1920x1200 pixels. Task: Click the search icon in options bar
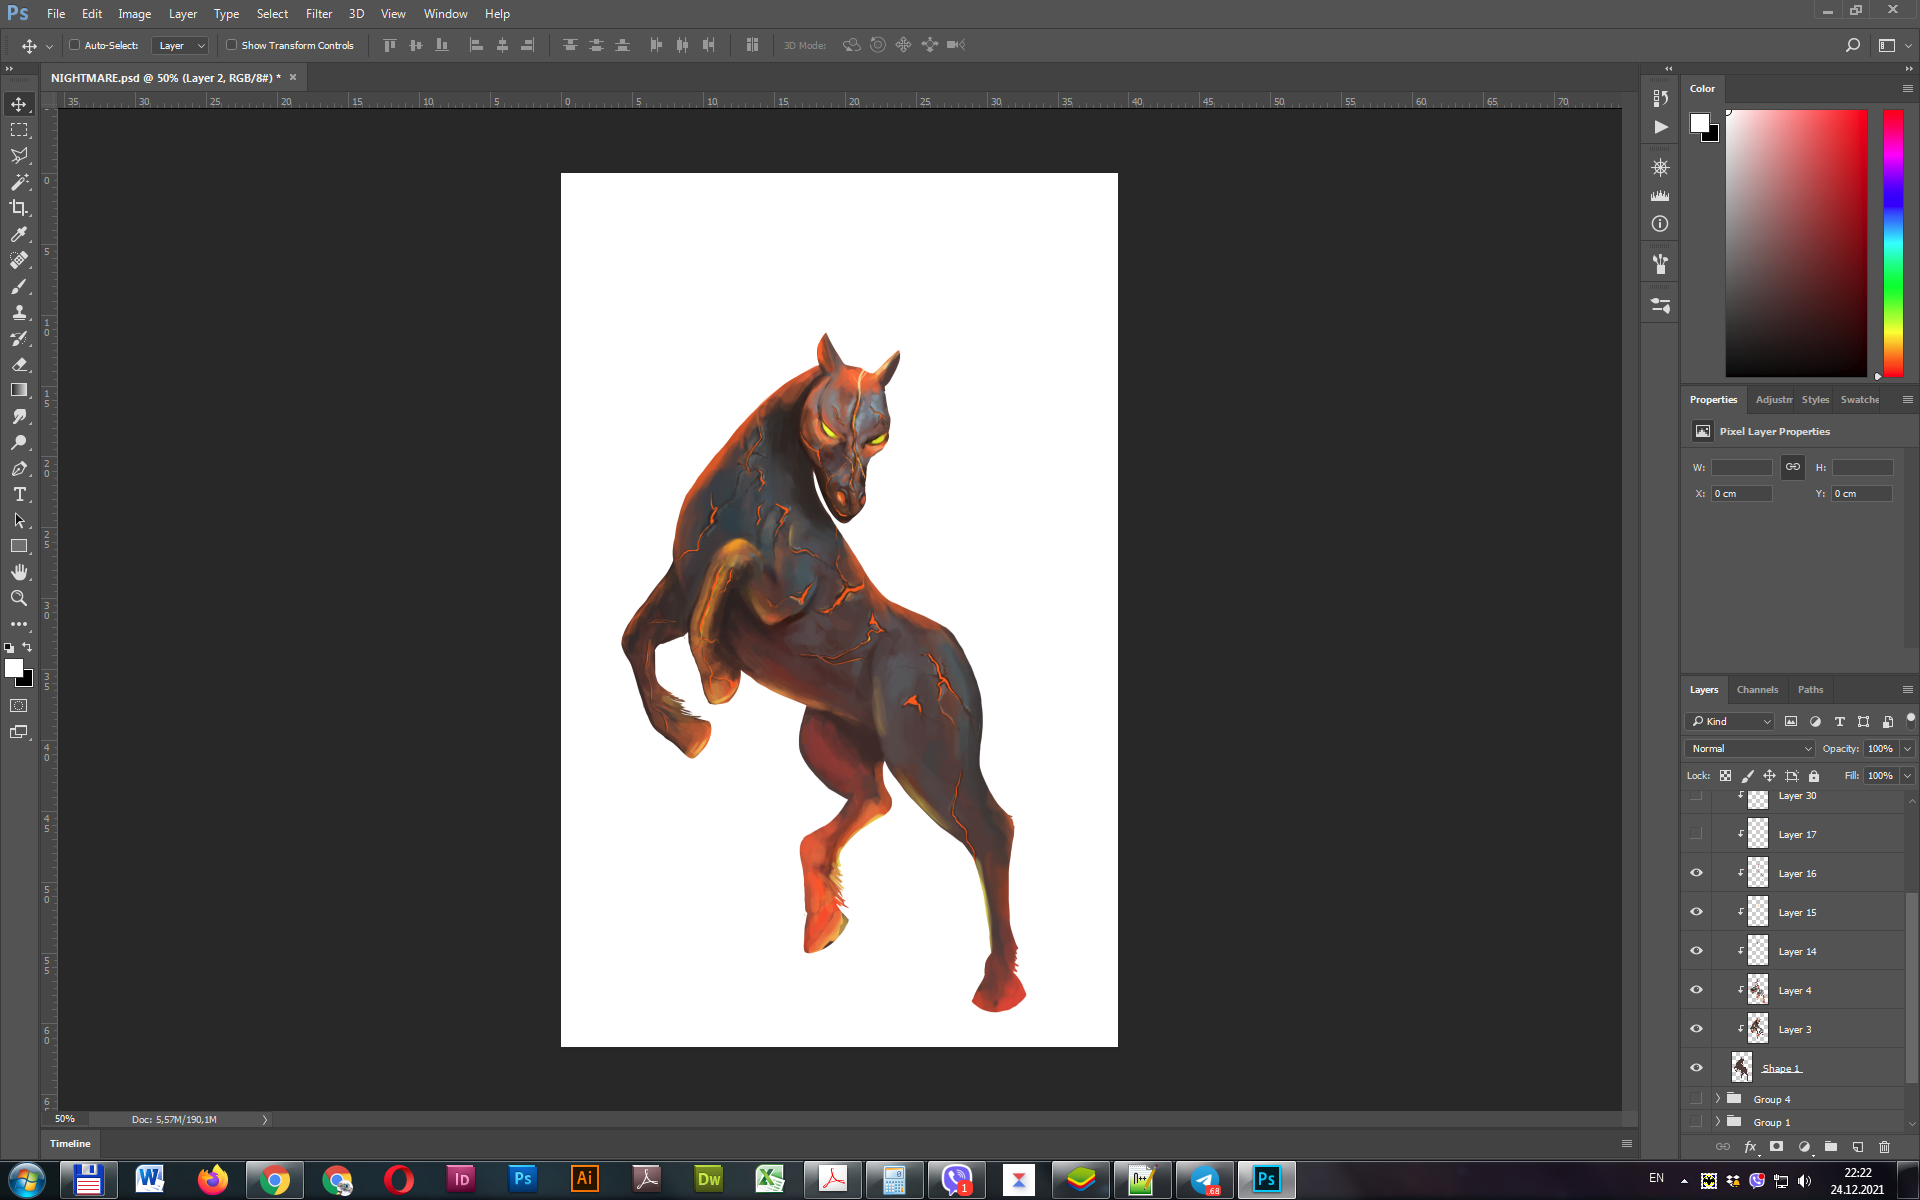pyautogui.click(x=1852, y=45)
